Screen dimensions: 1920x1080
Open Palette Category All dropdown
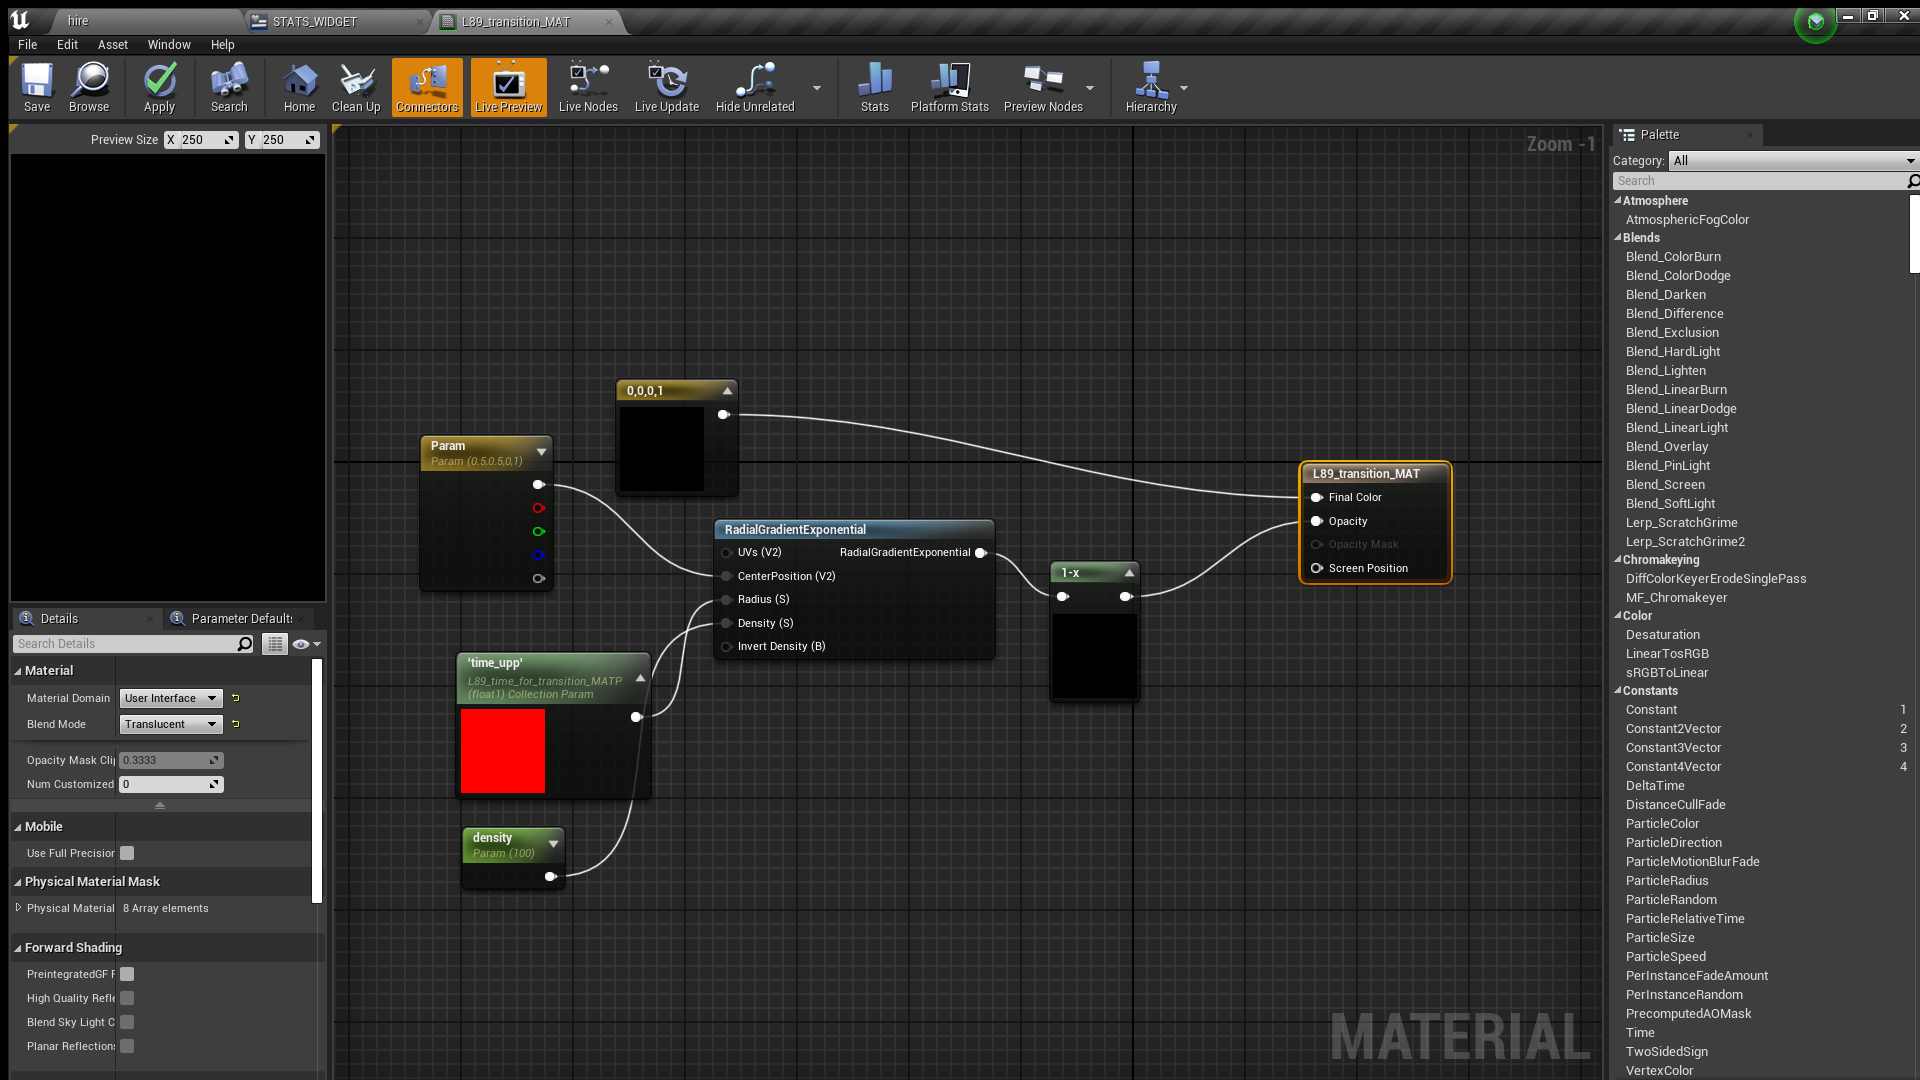pos(1792,160)
